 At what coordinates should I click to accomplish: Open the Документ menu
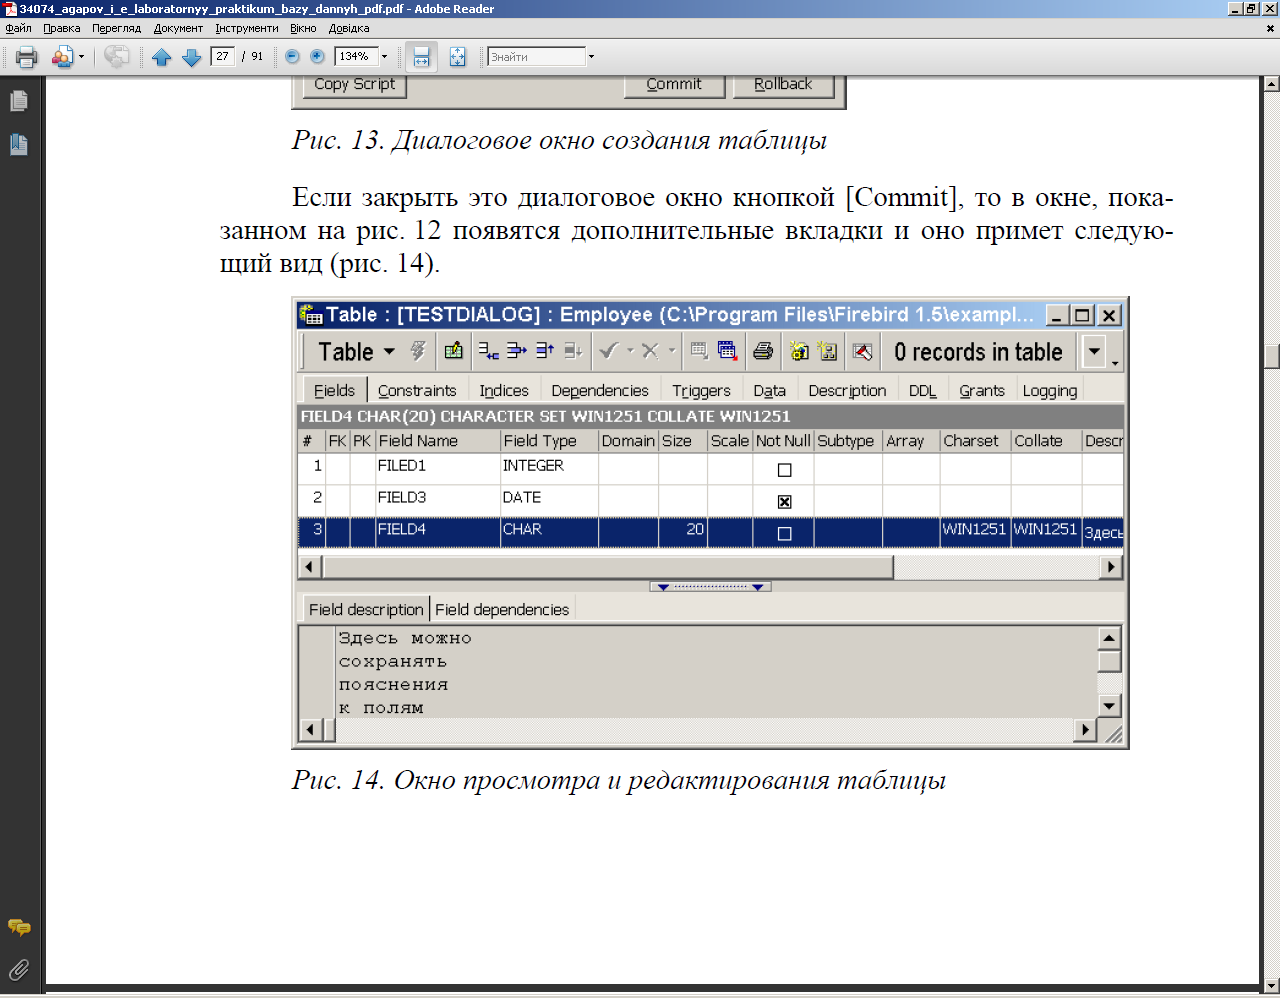click(178, 28)
